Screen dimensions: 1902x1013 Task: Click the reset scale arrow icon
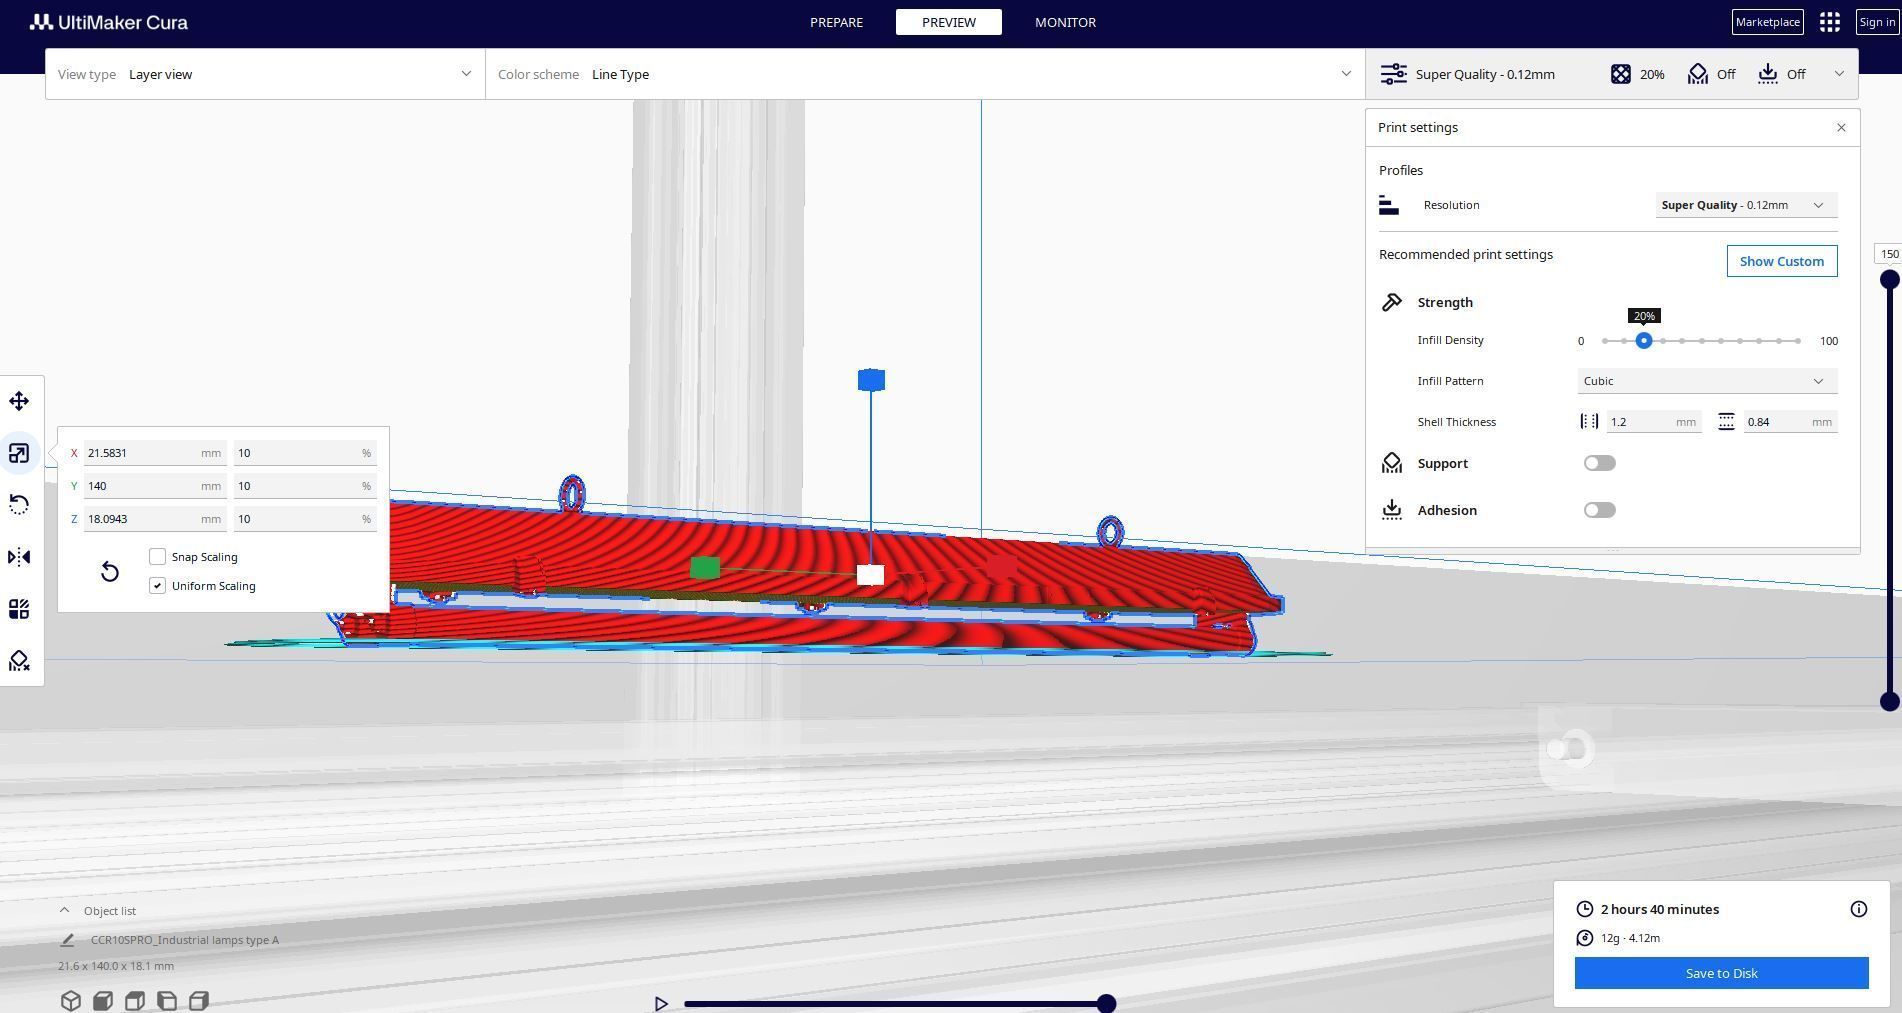pos(110,571)
